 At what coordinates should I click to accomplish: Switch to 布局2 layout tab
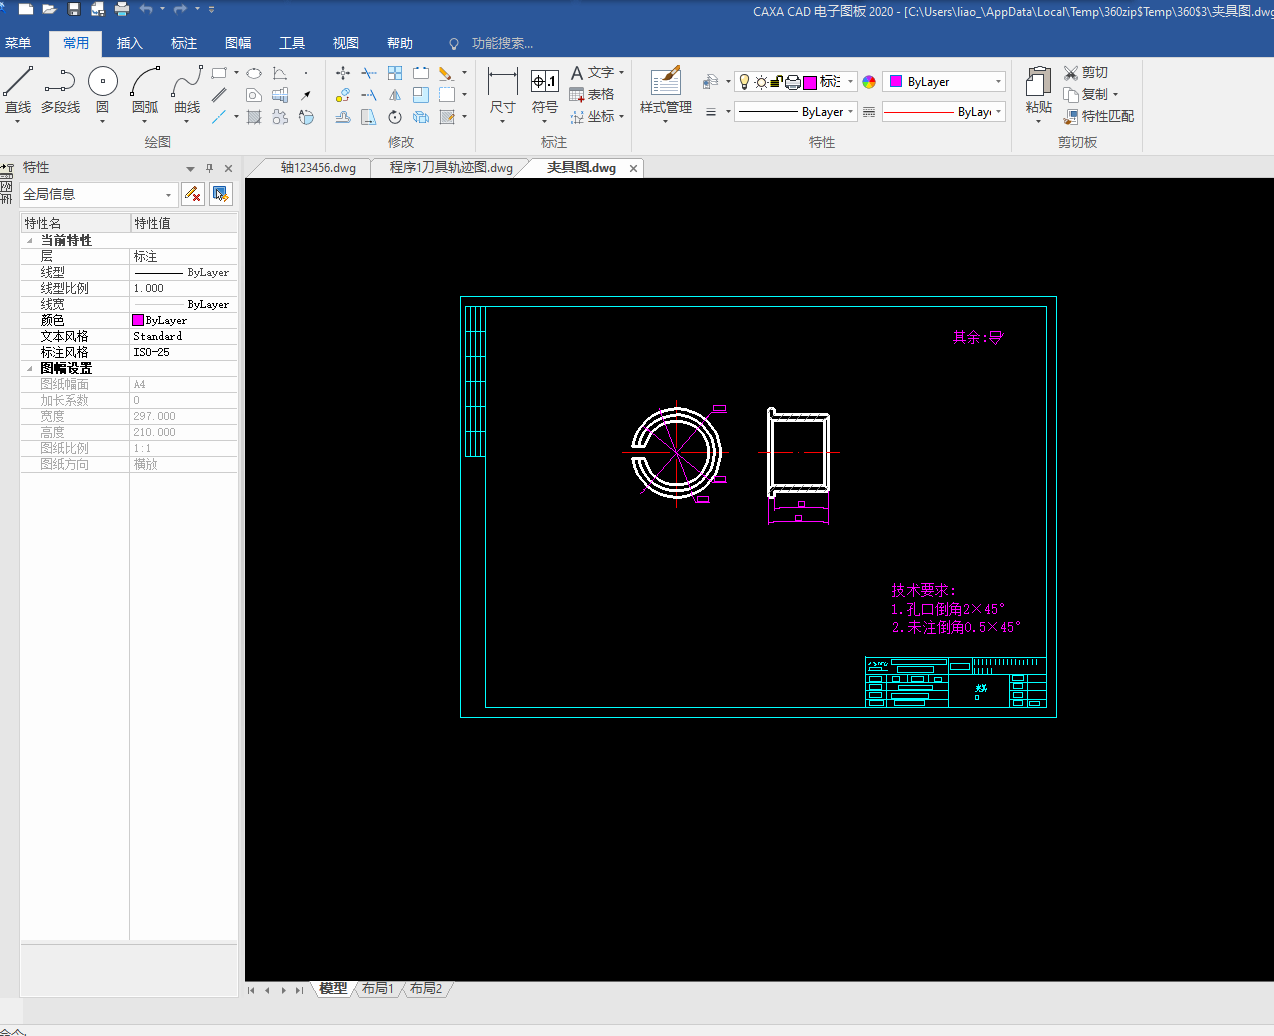[x=426, y=989]
